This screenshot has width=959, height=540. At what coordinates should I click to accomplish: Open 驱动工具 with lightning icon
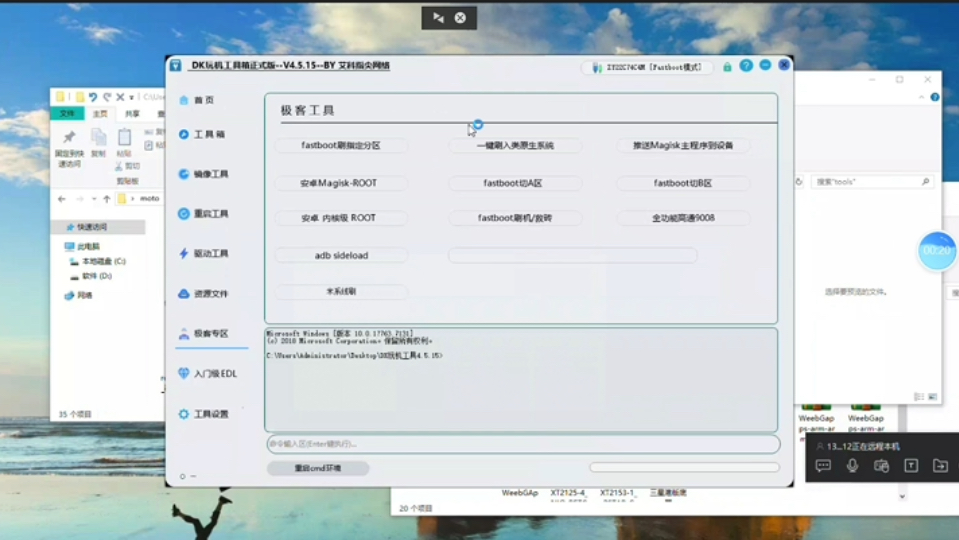pos(203,253)
